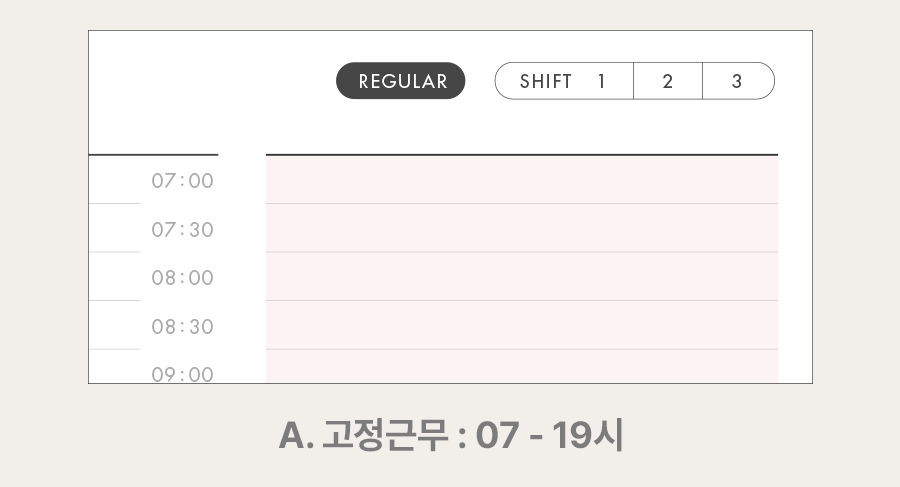Switch to shift option 2
The width and height of the screenshot is (900, 487).
[668, 81]
